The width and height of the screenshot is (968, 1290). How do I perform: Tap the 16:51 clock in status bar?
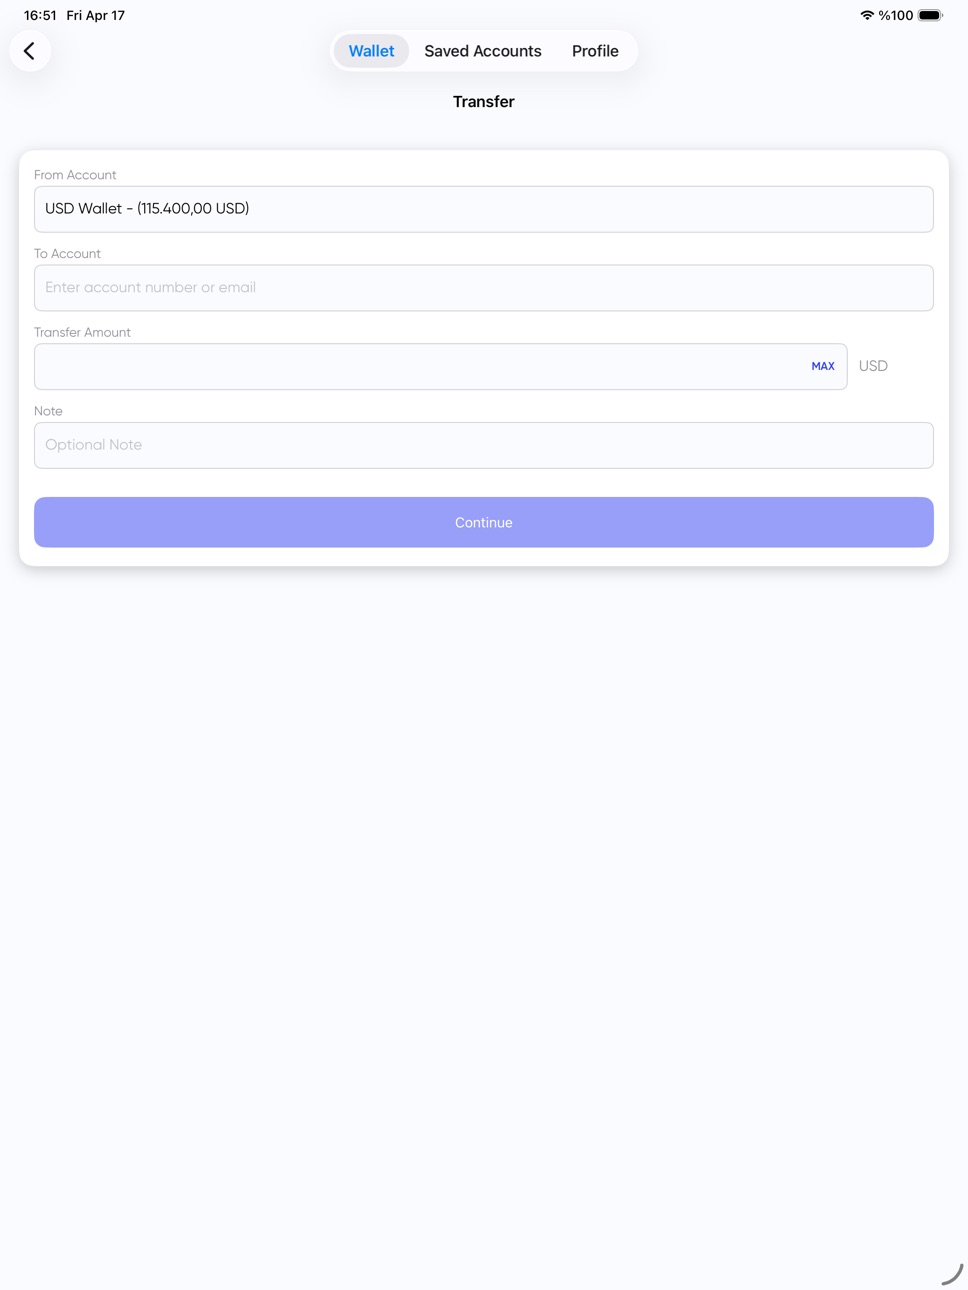pos(40,15)
